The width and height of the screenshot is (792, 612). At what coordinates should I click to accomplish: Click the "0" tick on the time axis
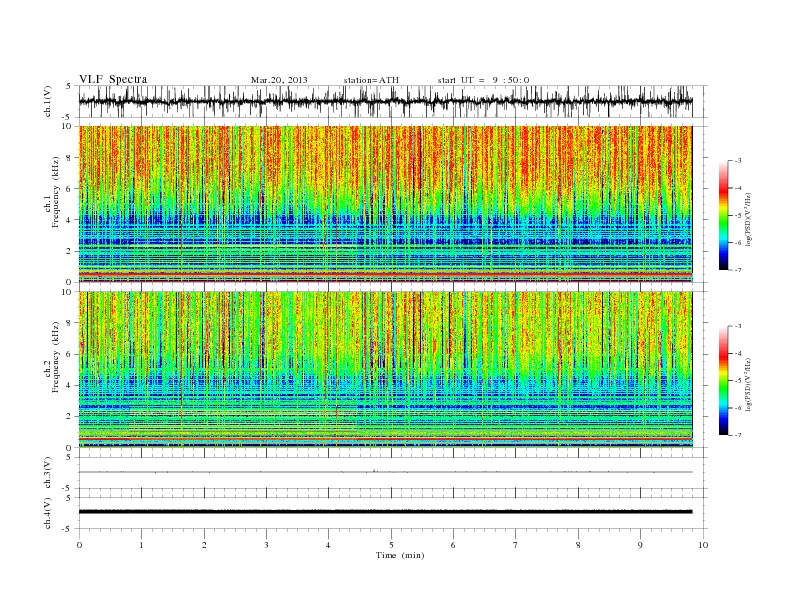pyautogui.click(x=79, y=545)
